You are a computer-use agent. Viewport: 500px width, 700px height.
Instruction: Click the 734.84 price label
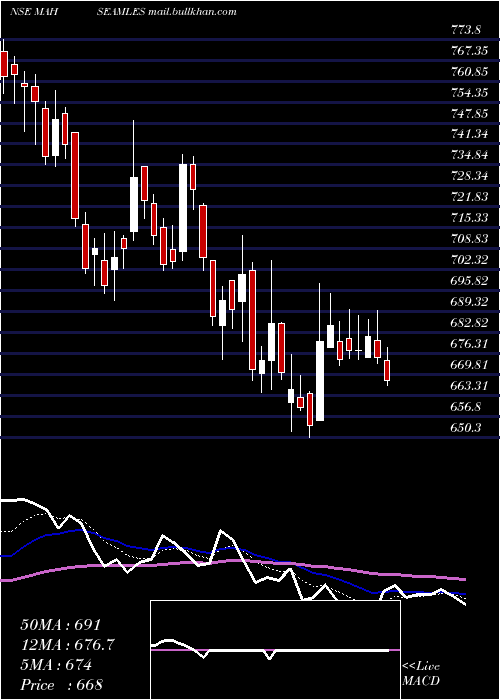tap(469, 156)
